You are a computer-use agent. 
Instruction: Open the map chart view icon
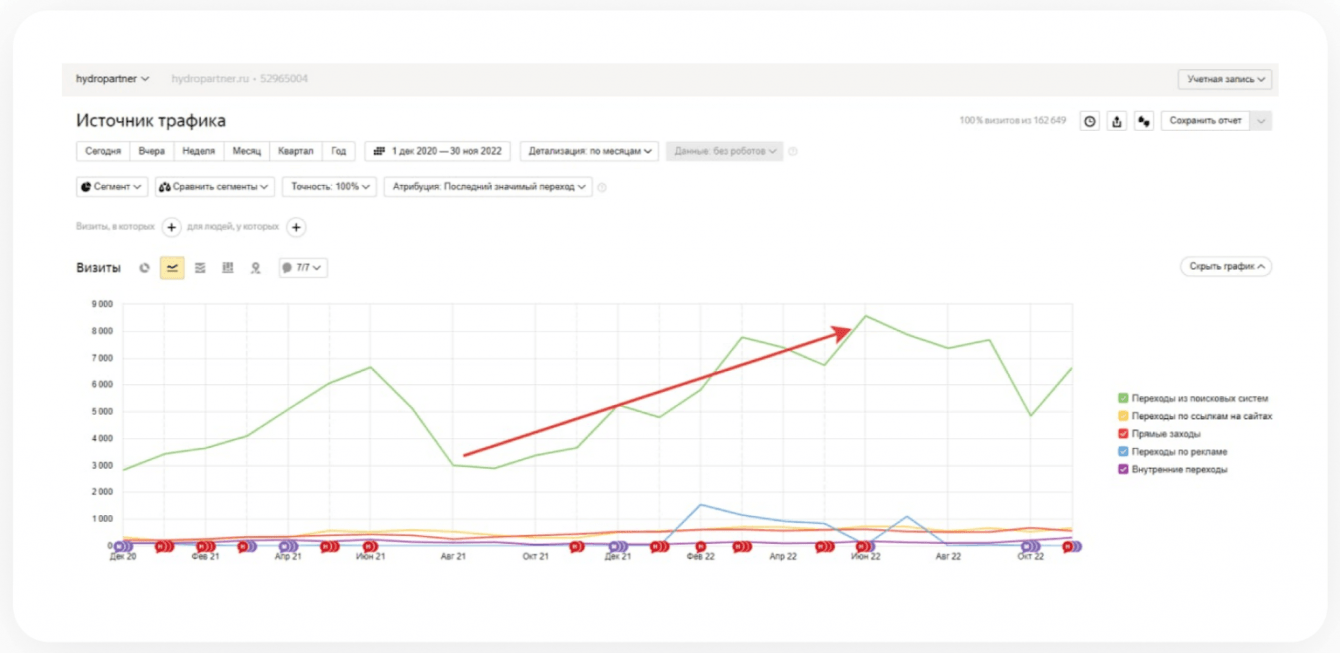[256, 268]
